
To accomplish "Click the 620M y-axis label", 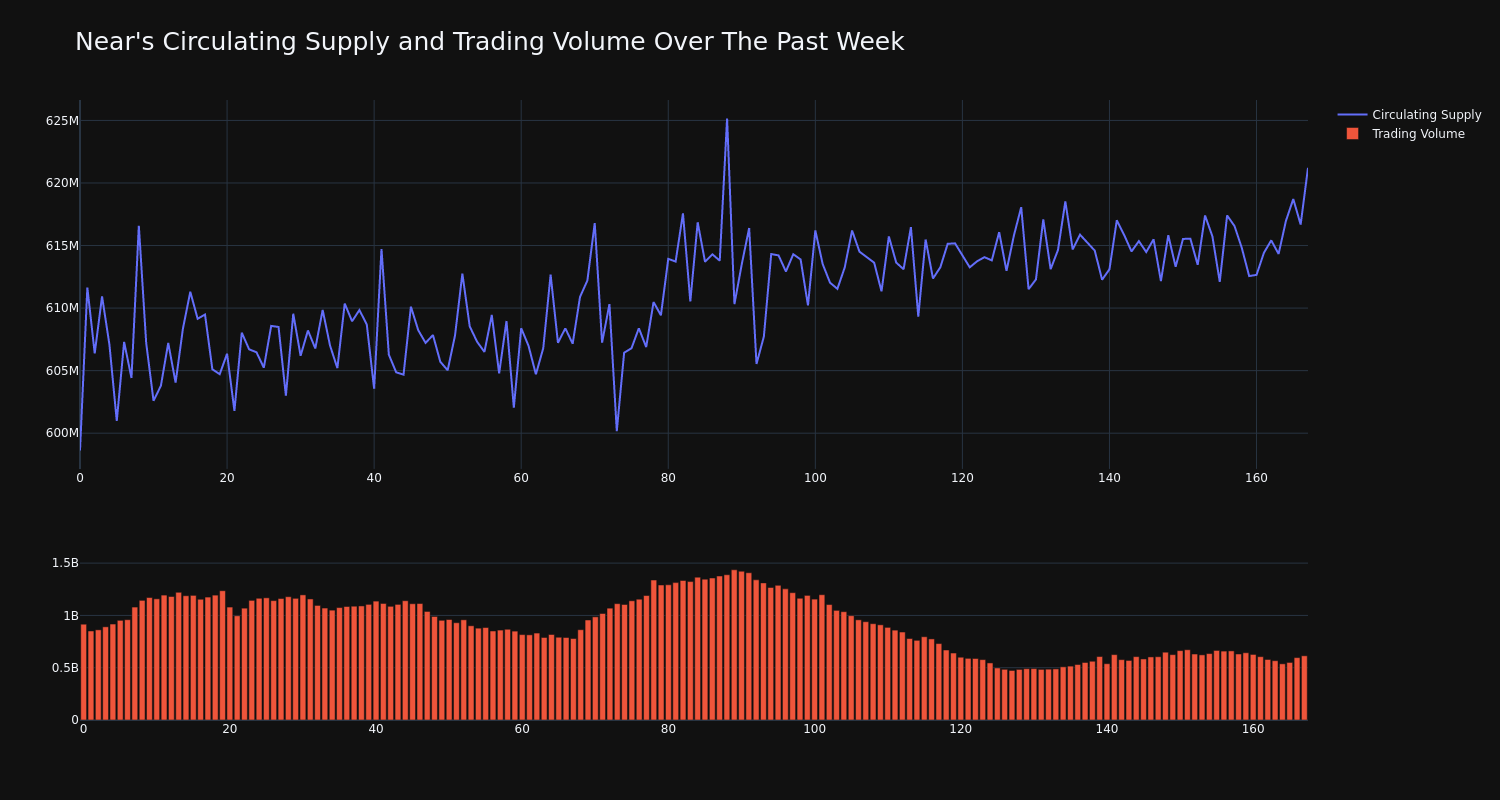I will coord(62,183).
